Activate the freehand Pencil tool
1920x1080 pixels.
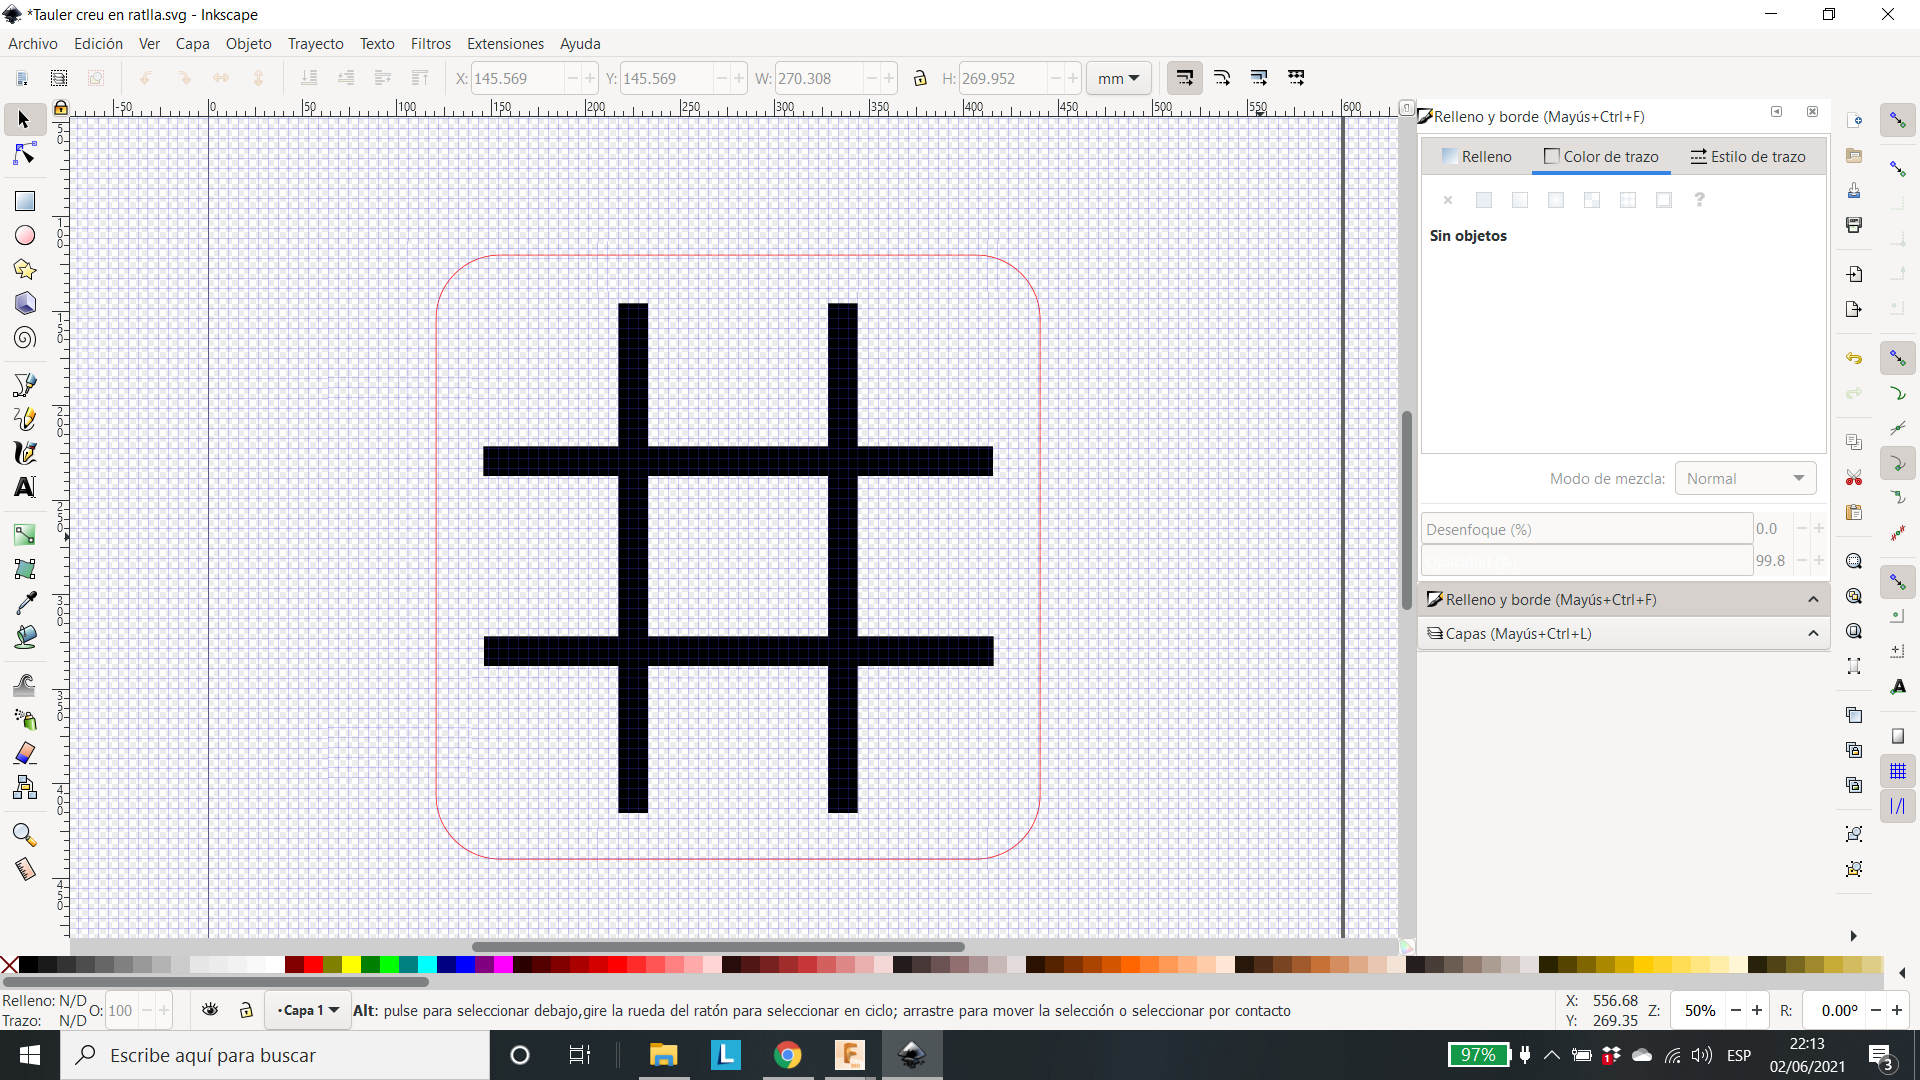[24, 419]
